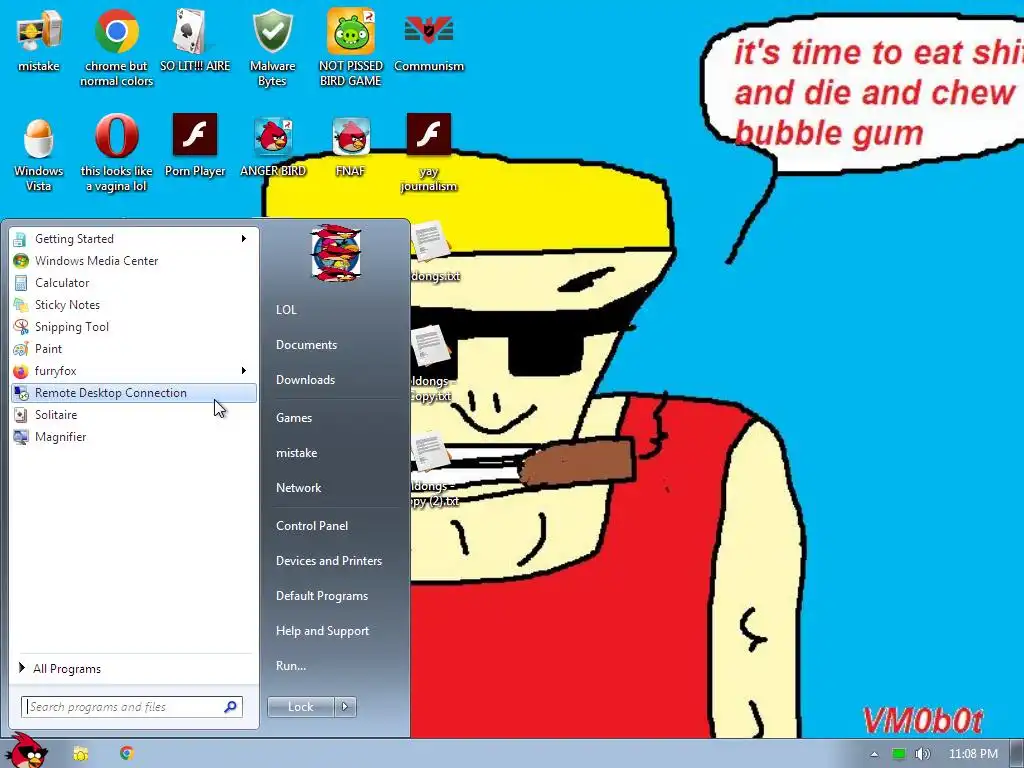Image resolution: width=1024 pixels, height=768 pixels.
Task: Open the dongs.txt file on desktop
Action: coord(434,251)
